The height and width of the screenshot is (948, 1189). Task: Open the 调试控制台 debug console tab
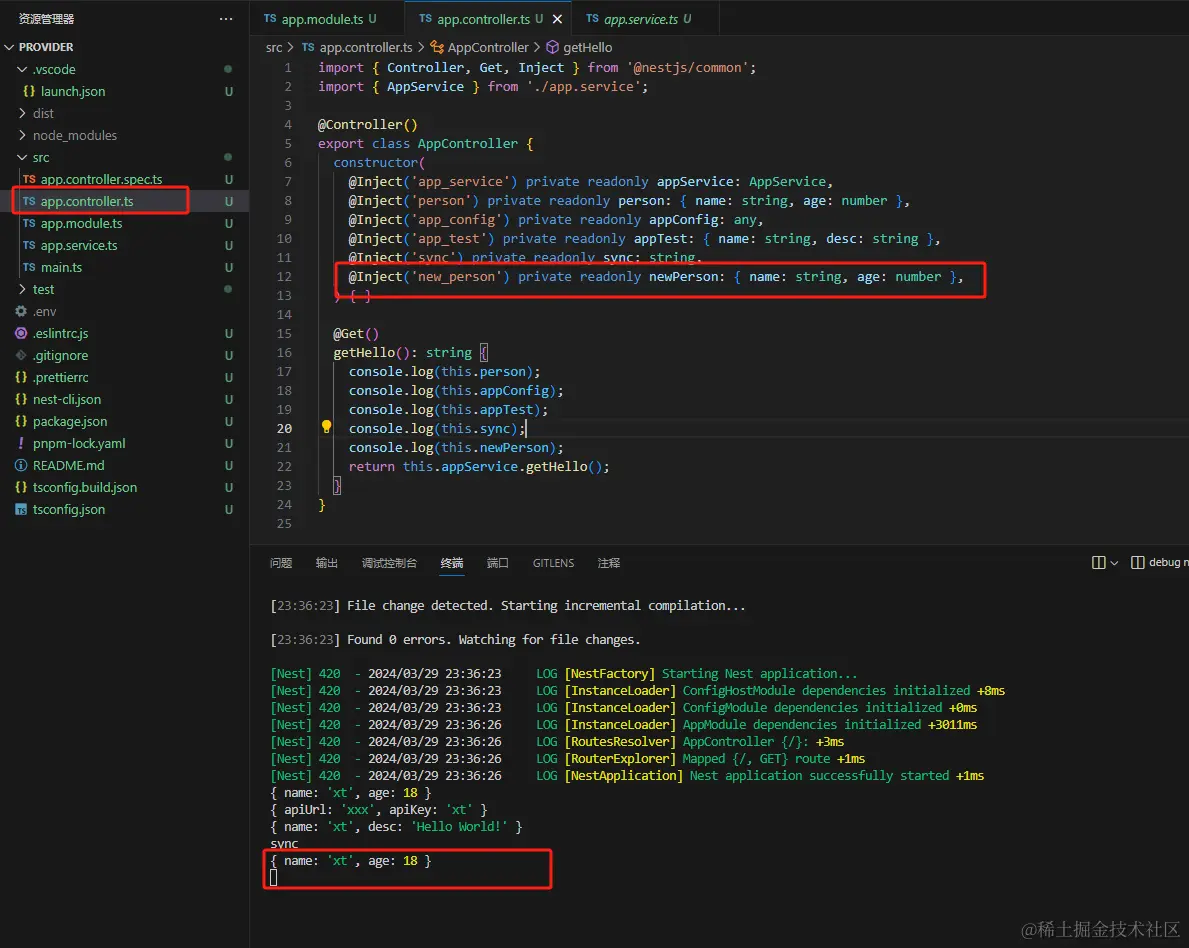tap(389, 563)
